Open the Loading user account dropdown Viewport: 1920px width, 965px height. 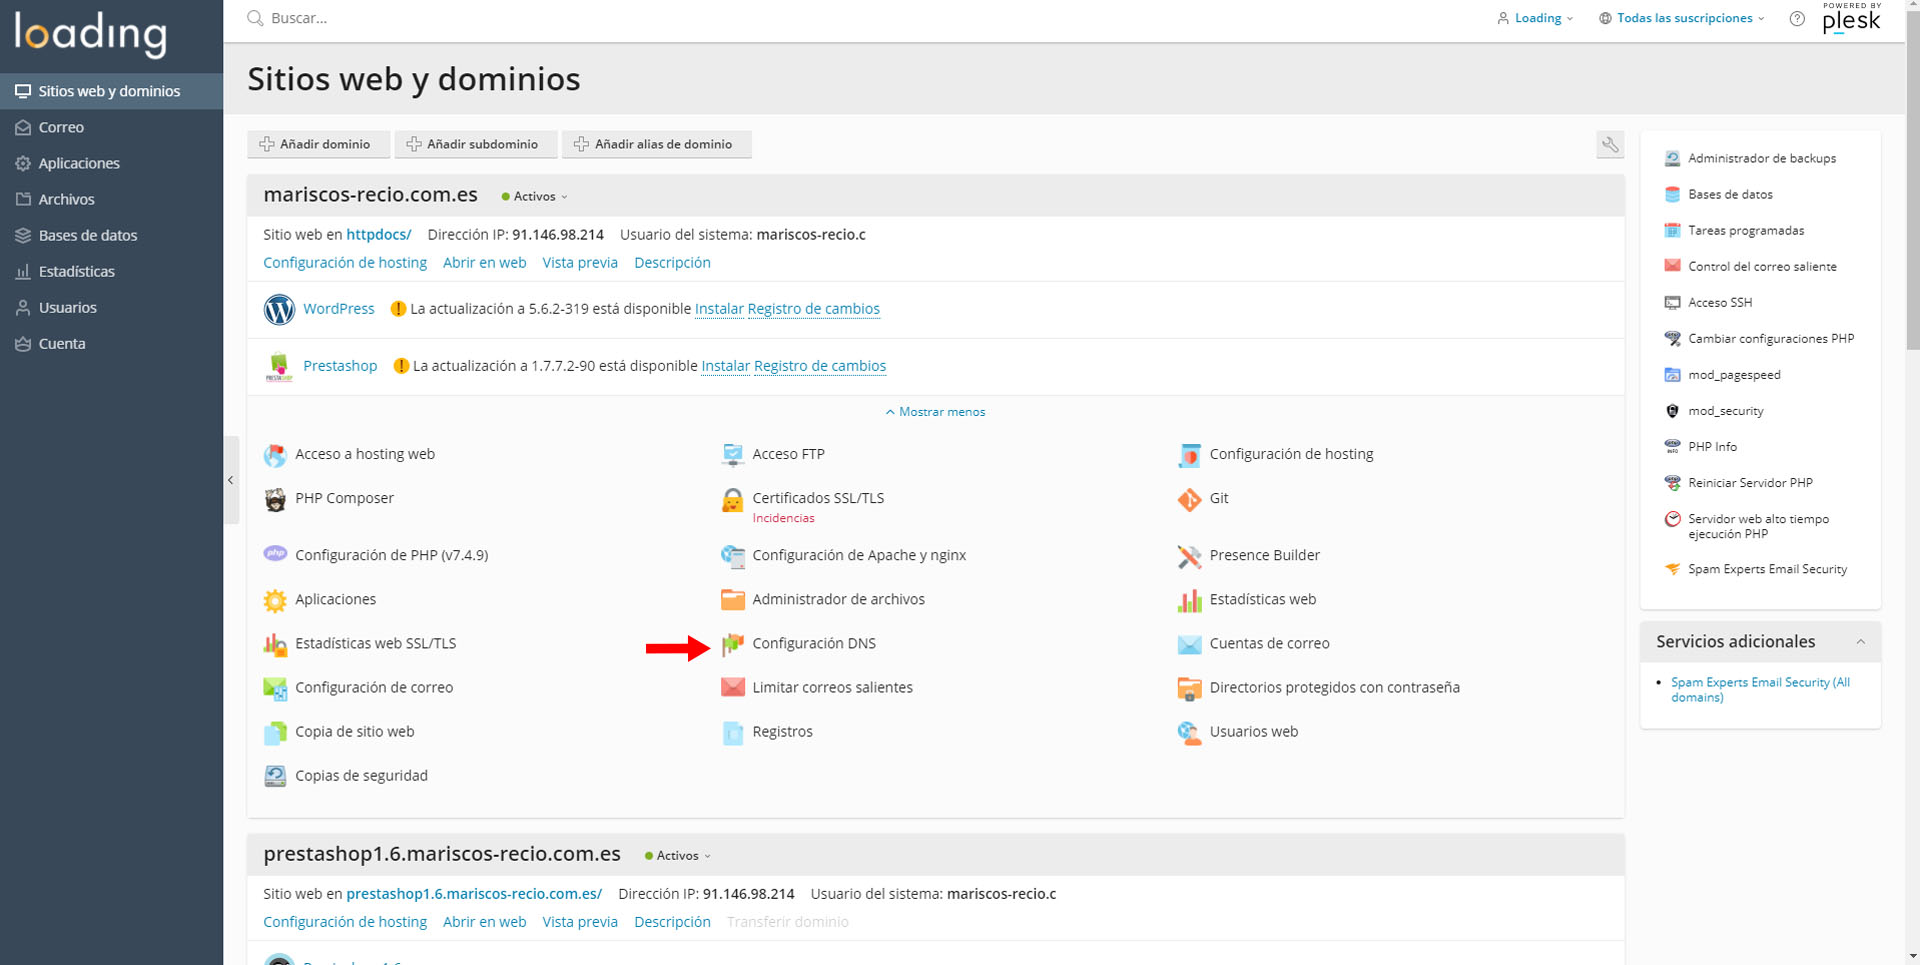(1536, 19)
